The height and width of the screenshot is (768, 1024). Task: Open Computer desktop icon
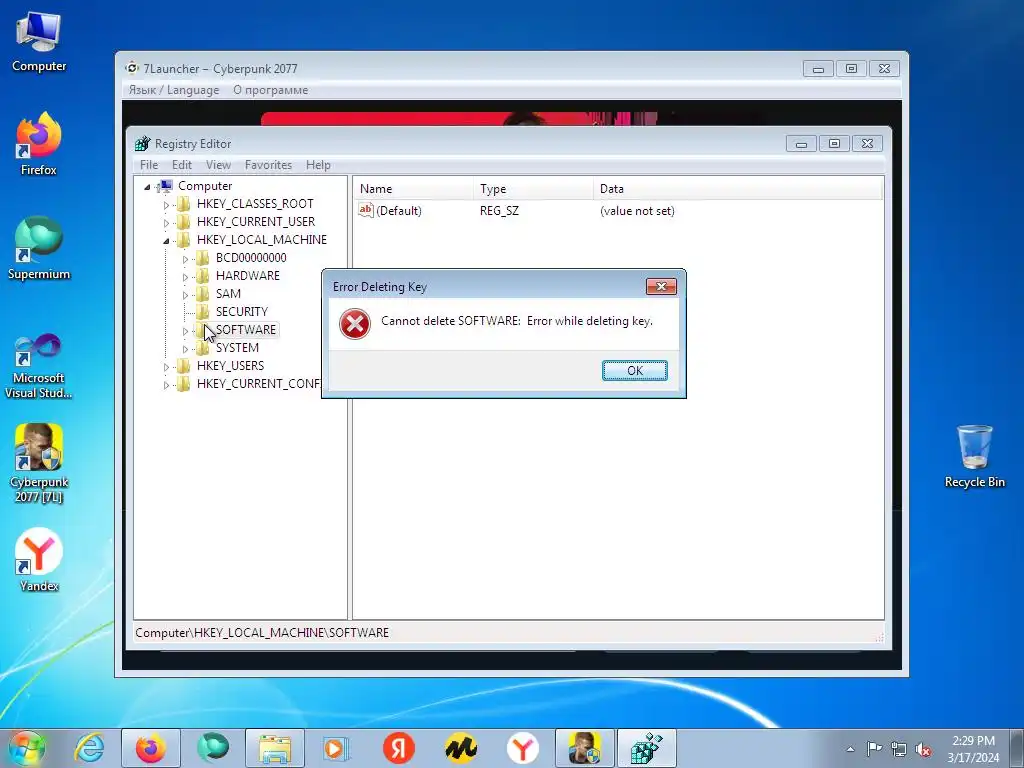(39, 41)
